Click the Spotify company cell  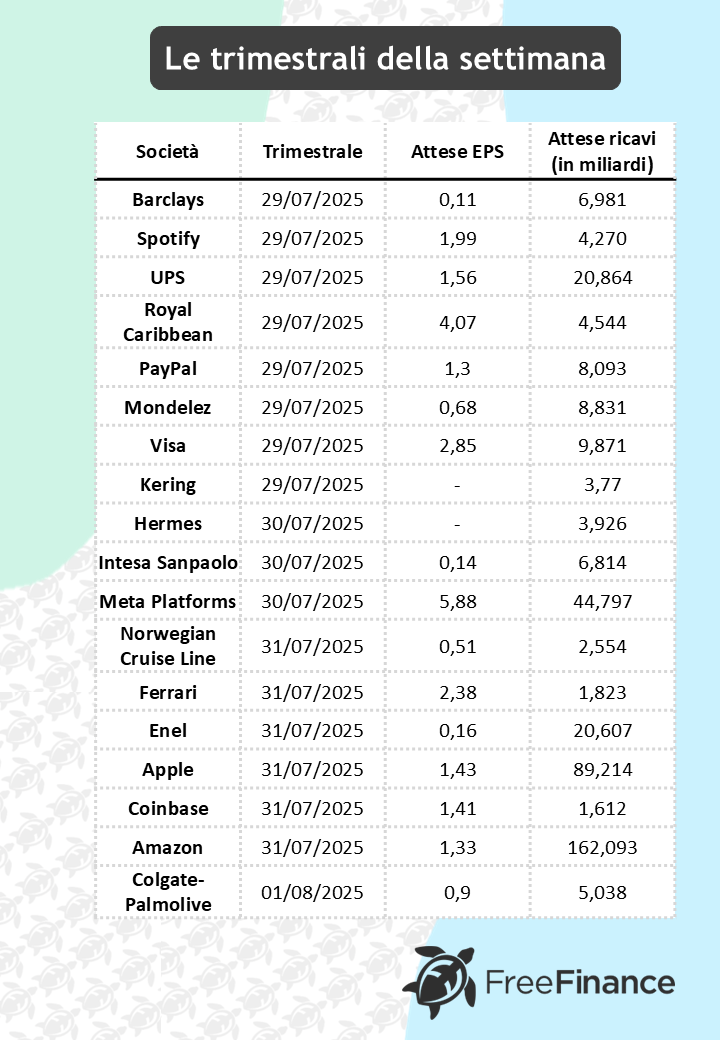[168, 239]
